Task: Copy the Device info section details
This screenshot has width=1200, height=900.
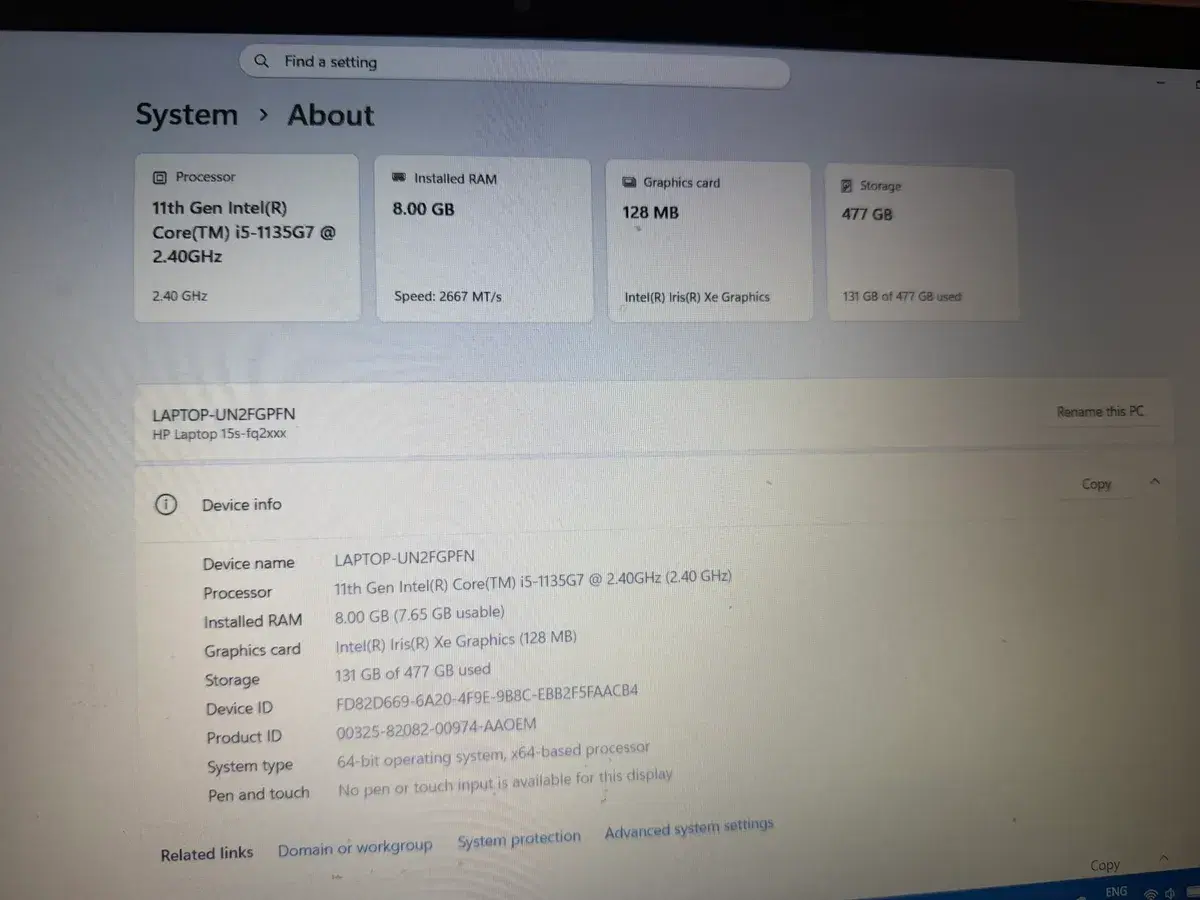Action: click(1096, 484)
